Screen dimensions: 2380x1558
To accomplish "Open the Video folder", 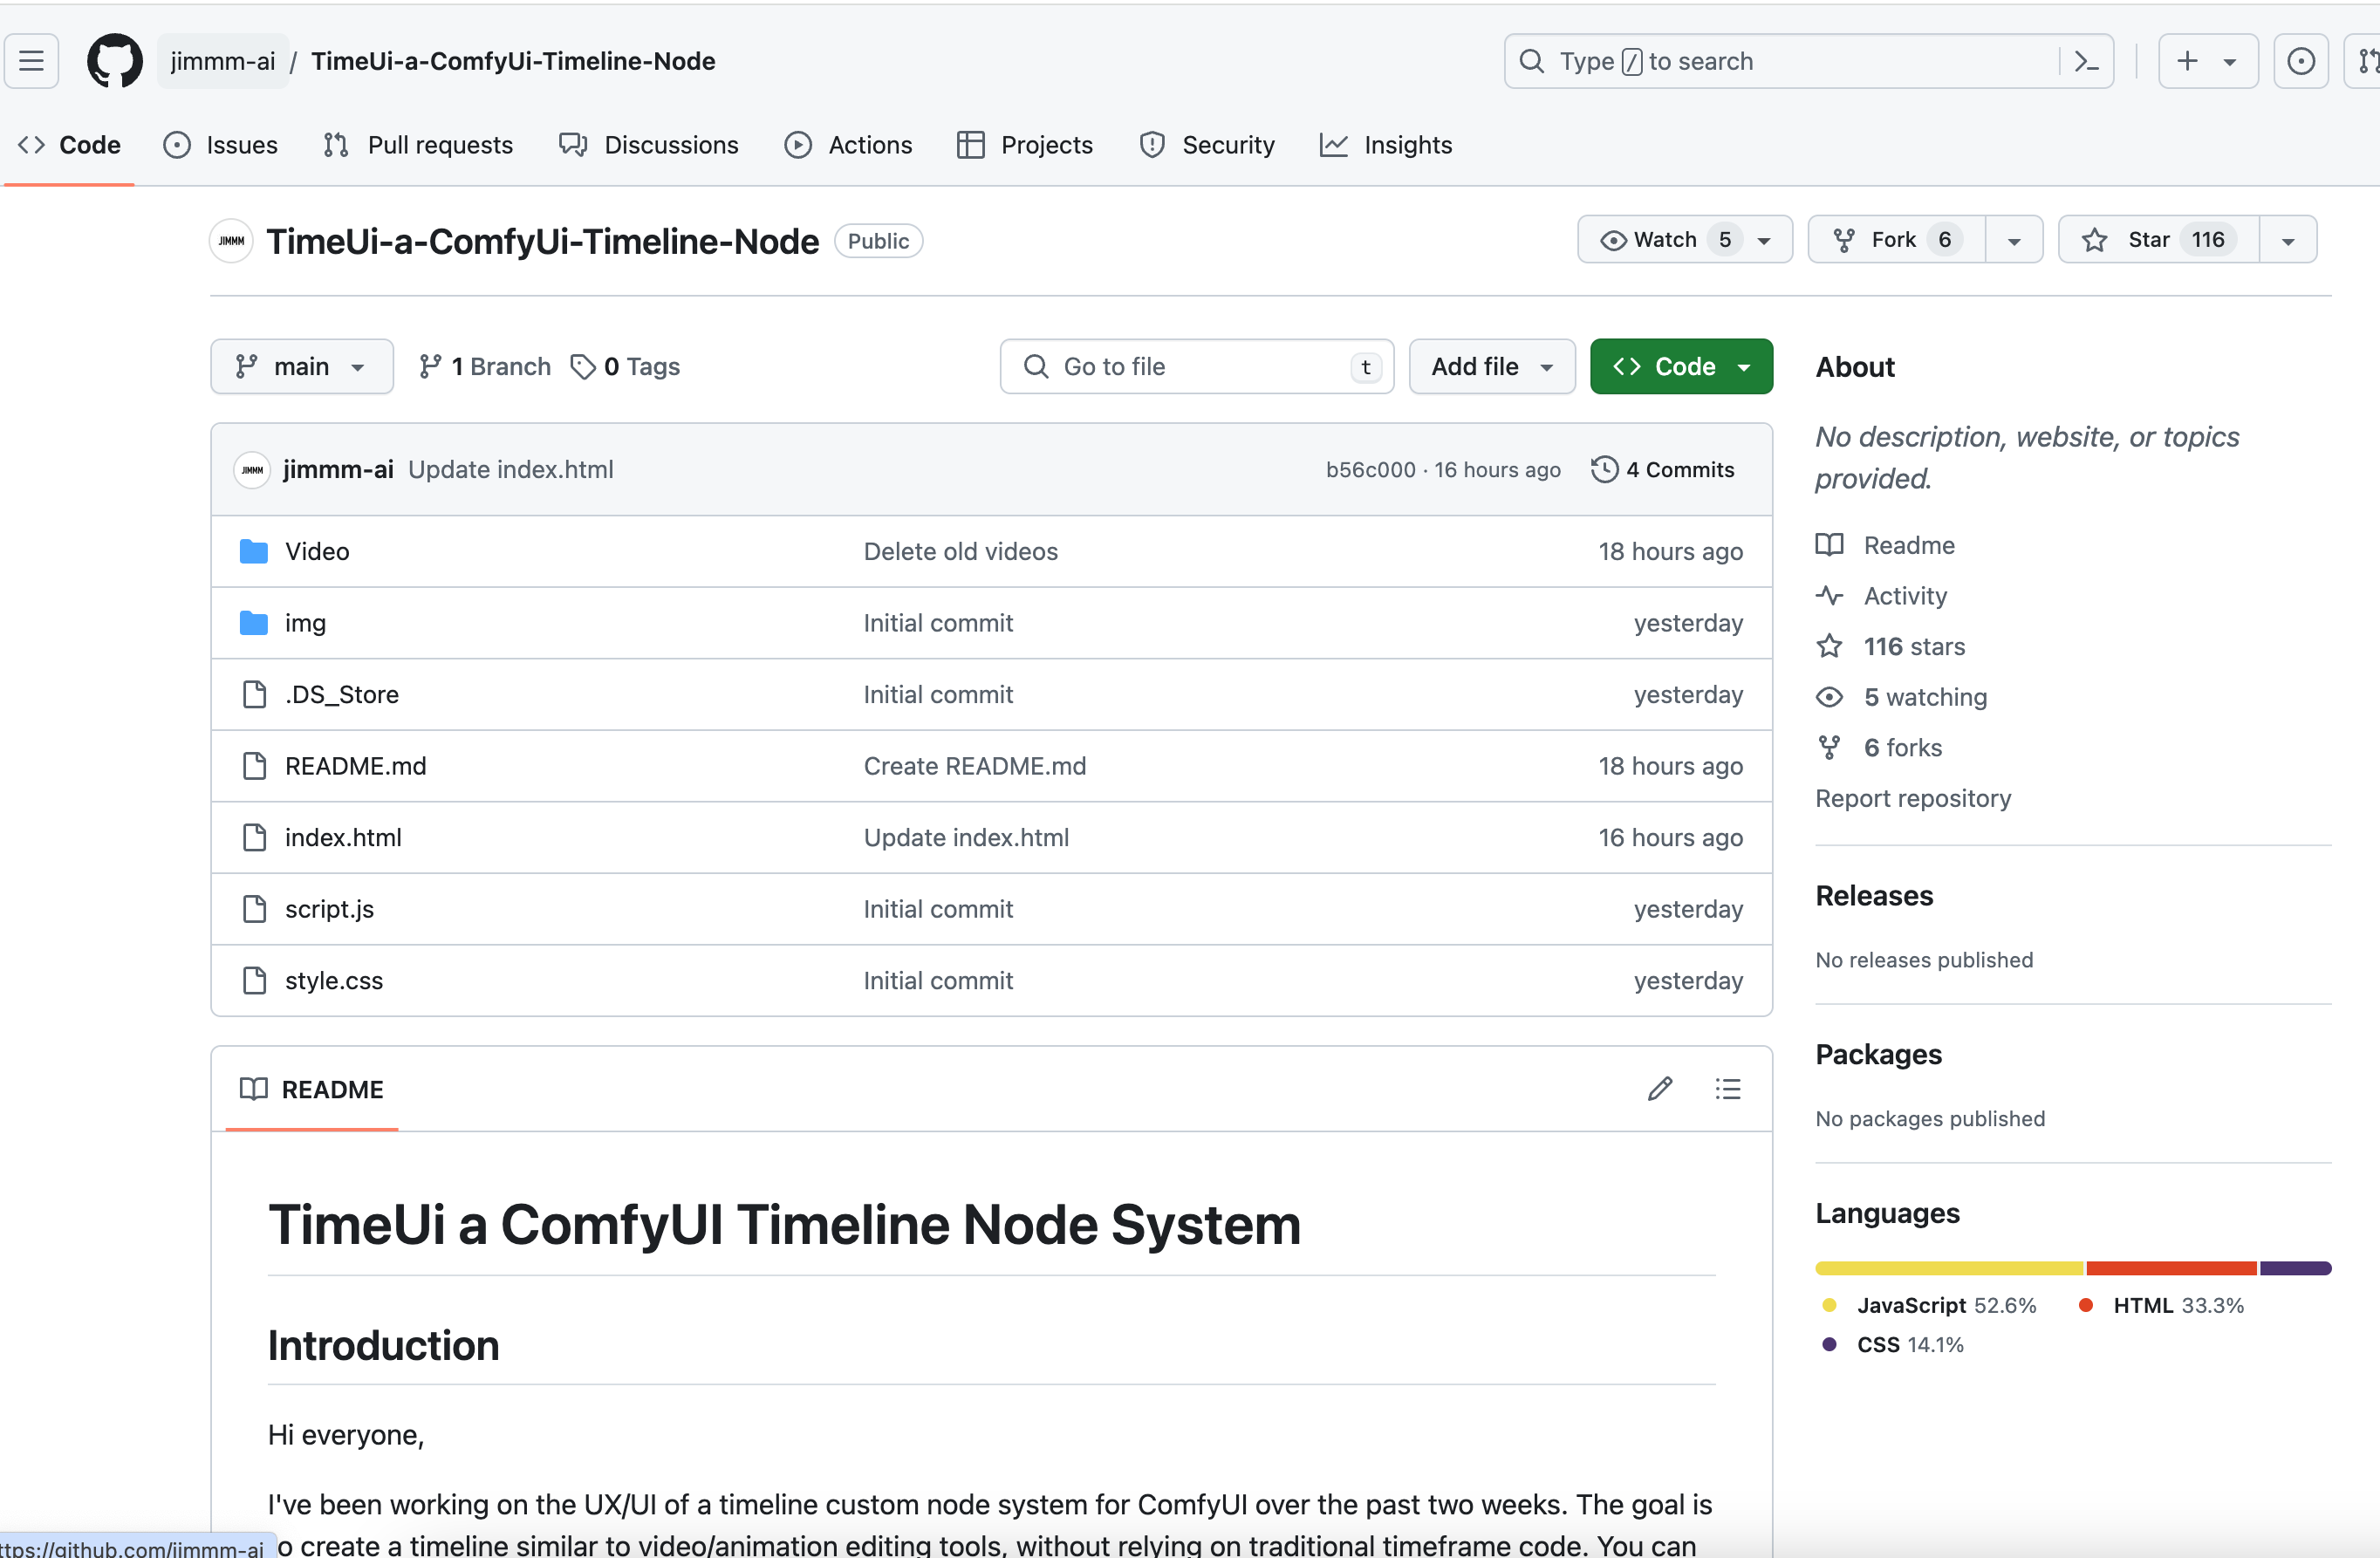I will 317,551.
